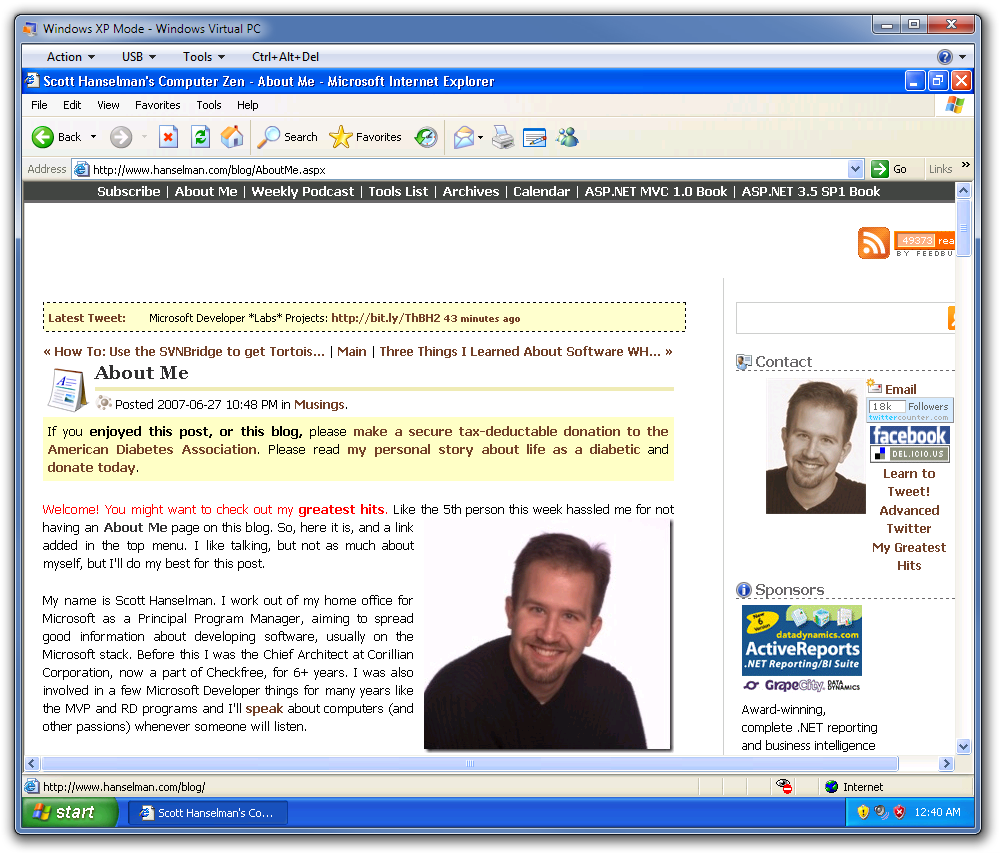Click the grey tray icon beside the clock
The width and height of the screenshot is (1000, 853).
pyautogui.click(x=881, y=812)
